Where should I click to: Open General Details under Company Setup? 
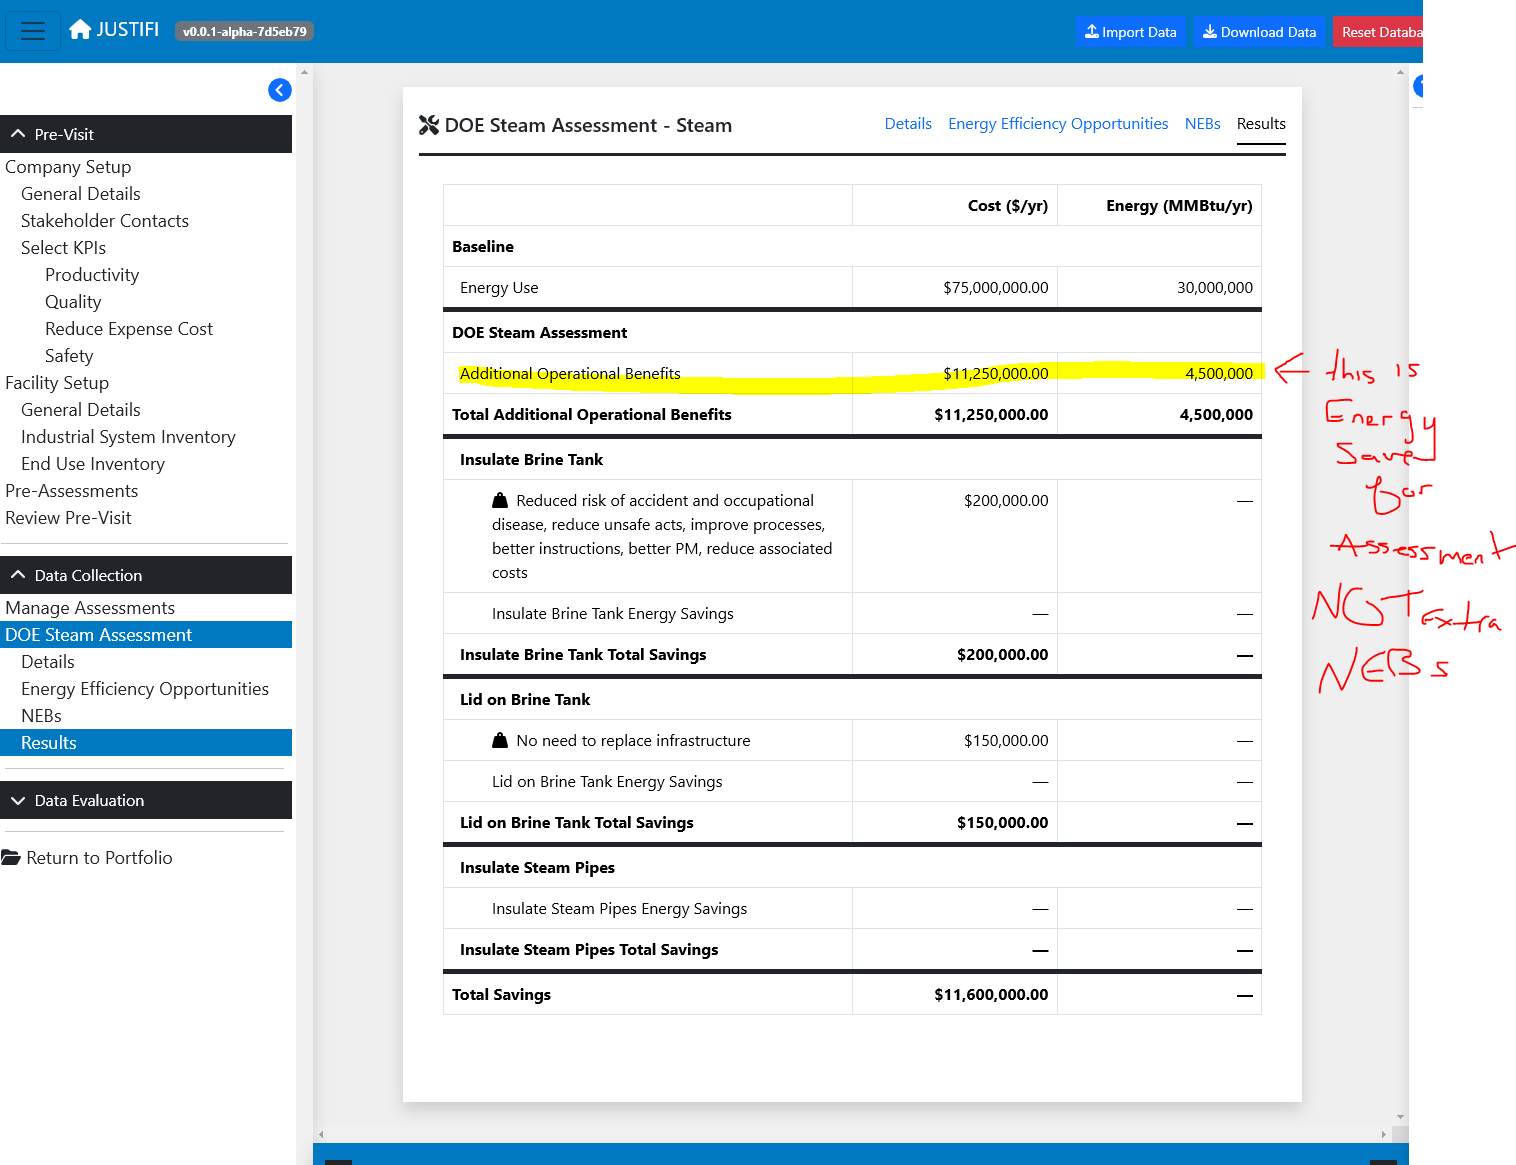point(81,194)
